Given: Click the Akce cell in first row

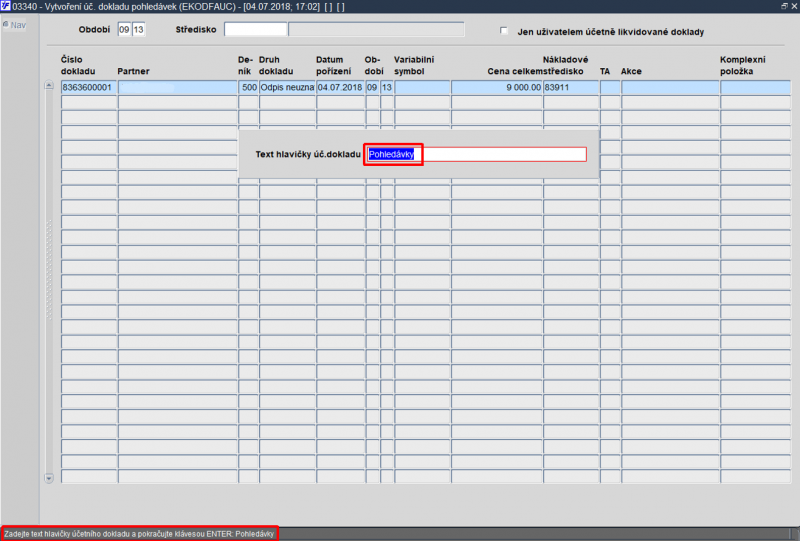Looking at the screenshot, I should pos(670,87).
